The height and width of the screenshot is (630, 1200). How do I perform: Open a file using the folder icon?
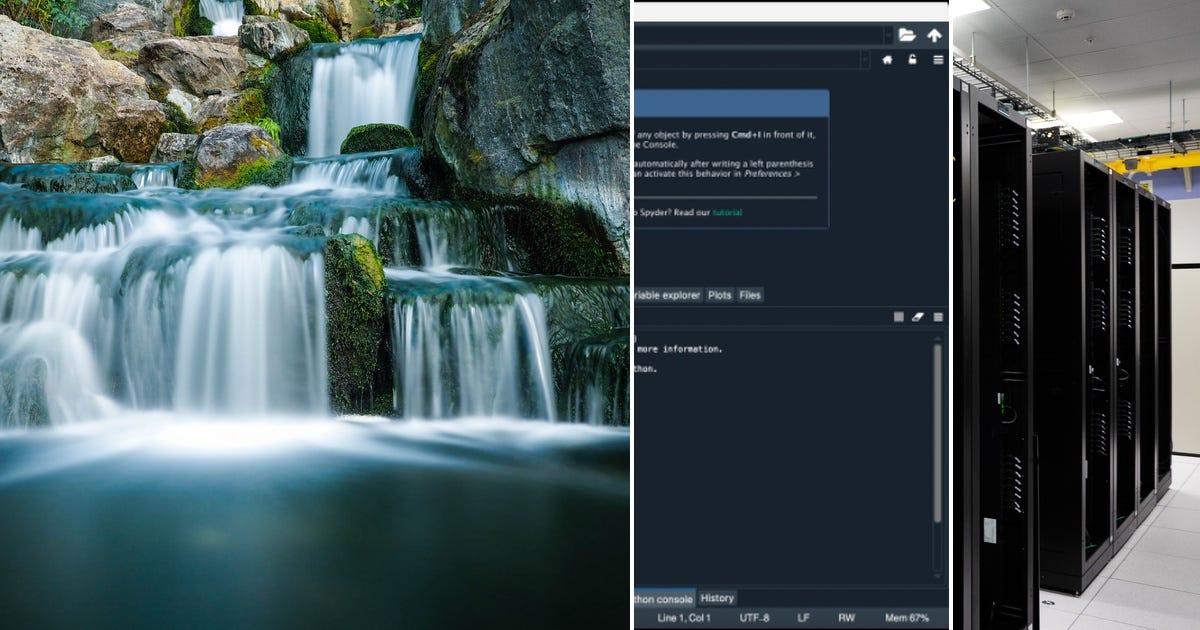[905, 33]
